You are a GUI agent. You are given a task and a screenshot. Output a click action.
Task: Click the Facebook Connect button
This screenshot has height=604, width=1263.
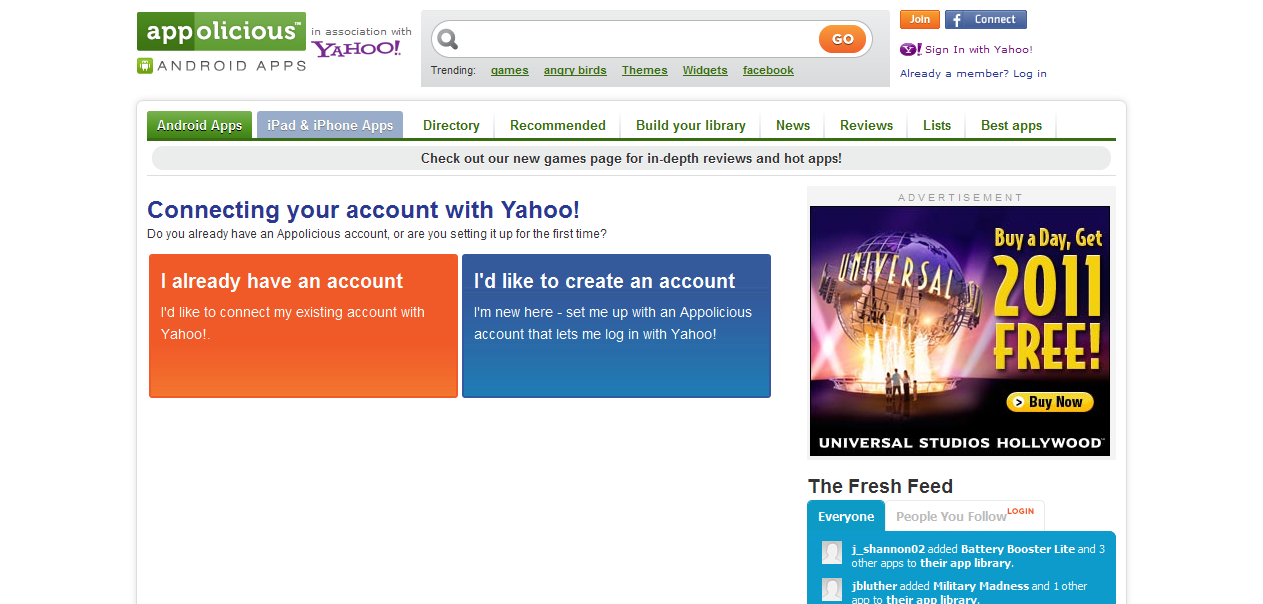[x=985, y=20]
